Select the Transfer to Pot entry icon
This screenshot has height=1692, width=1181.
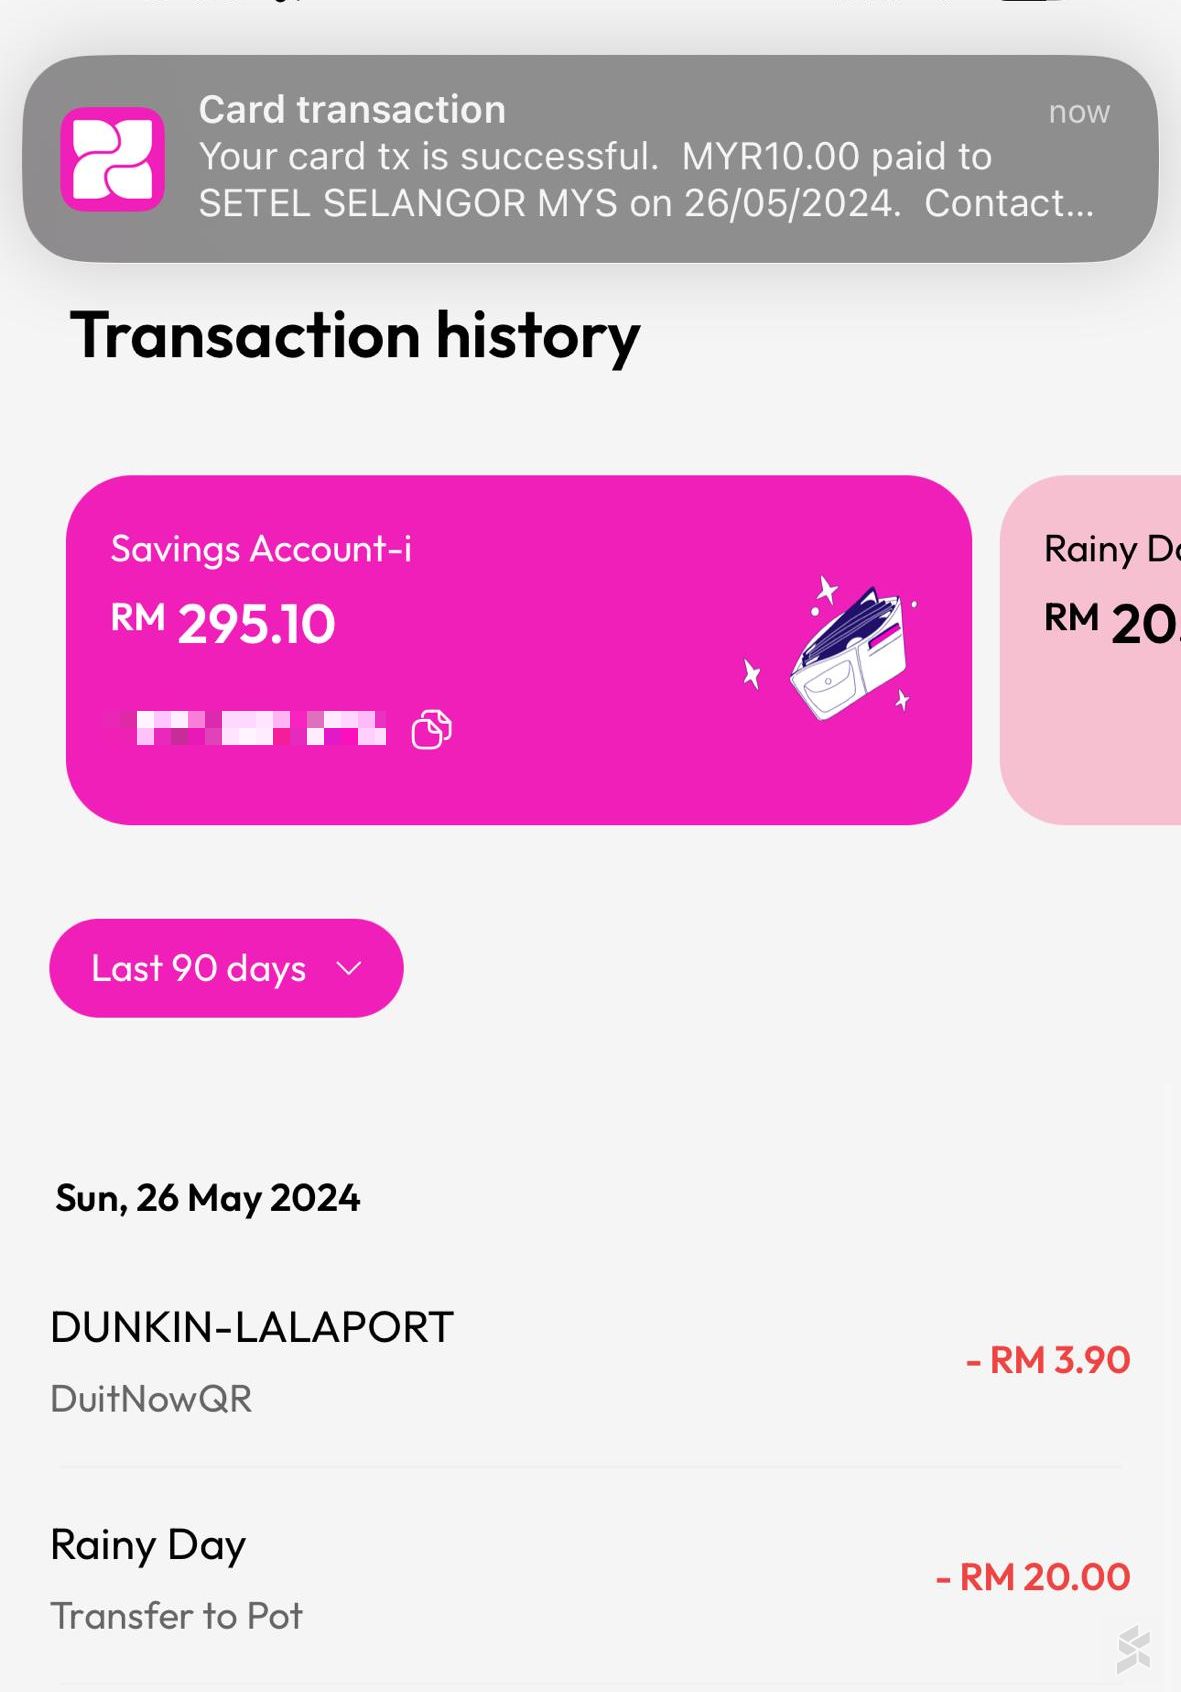click(177, 1616)
